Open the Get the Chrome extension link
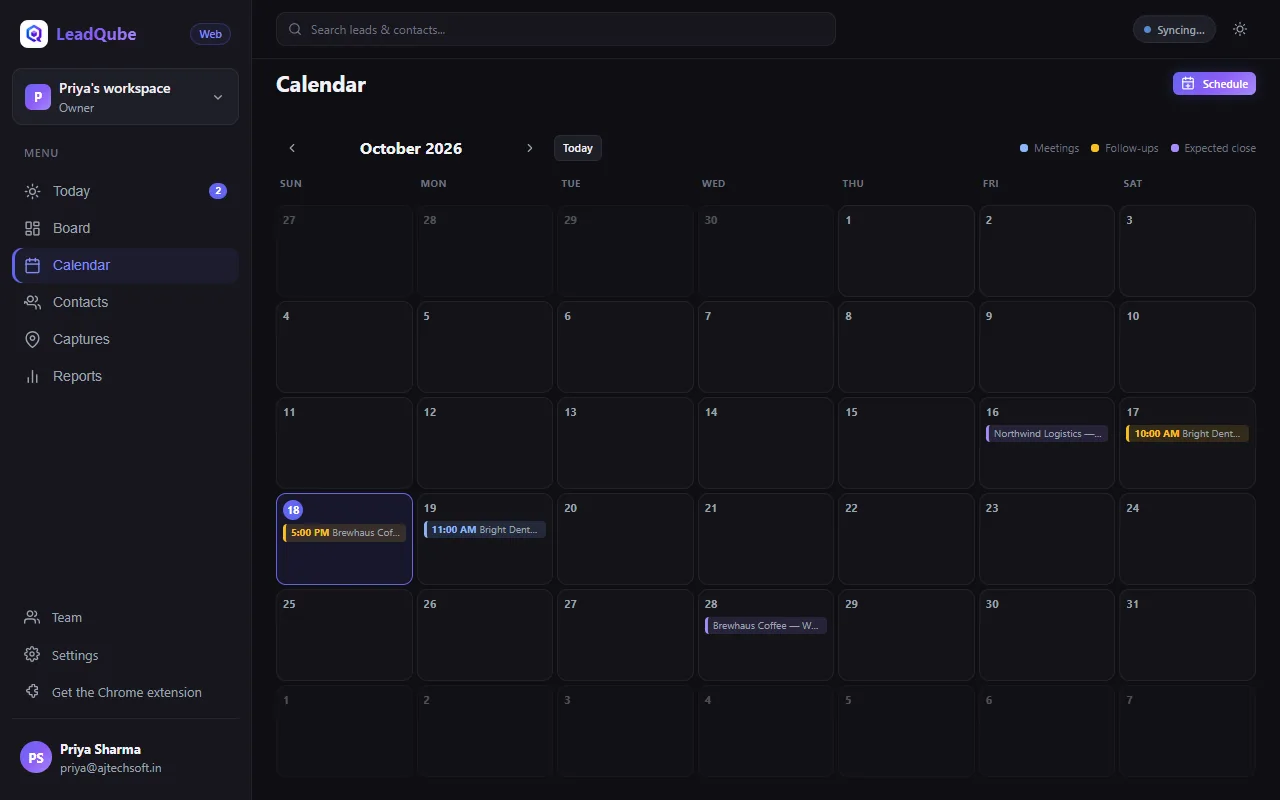Image resolution: width=1280 pixels, height=800 pixels. (x=126, y=692)
